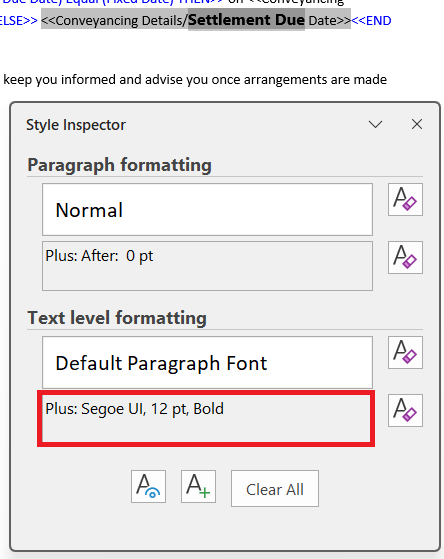444x559 pixels.
Task: Click the bold 'Settlement Due' text
Action: [246, 20]
